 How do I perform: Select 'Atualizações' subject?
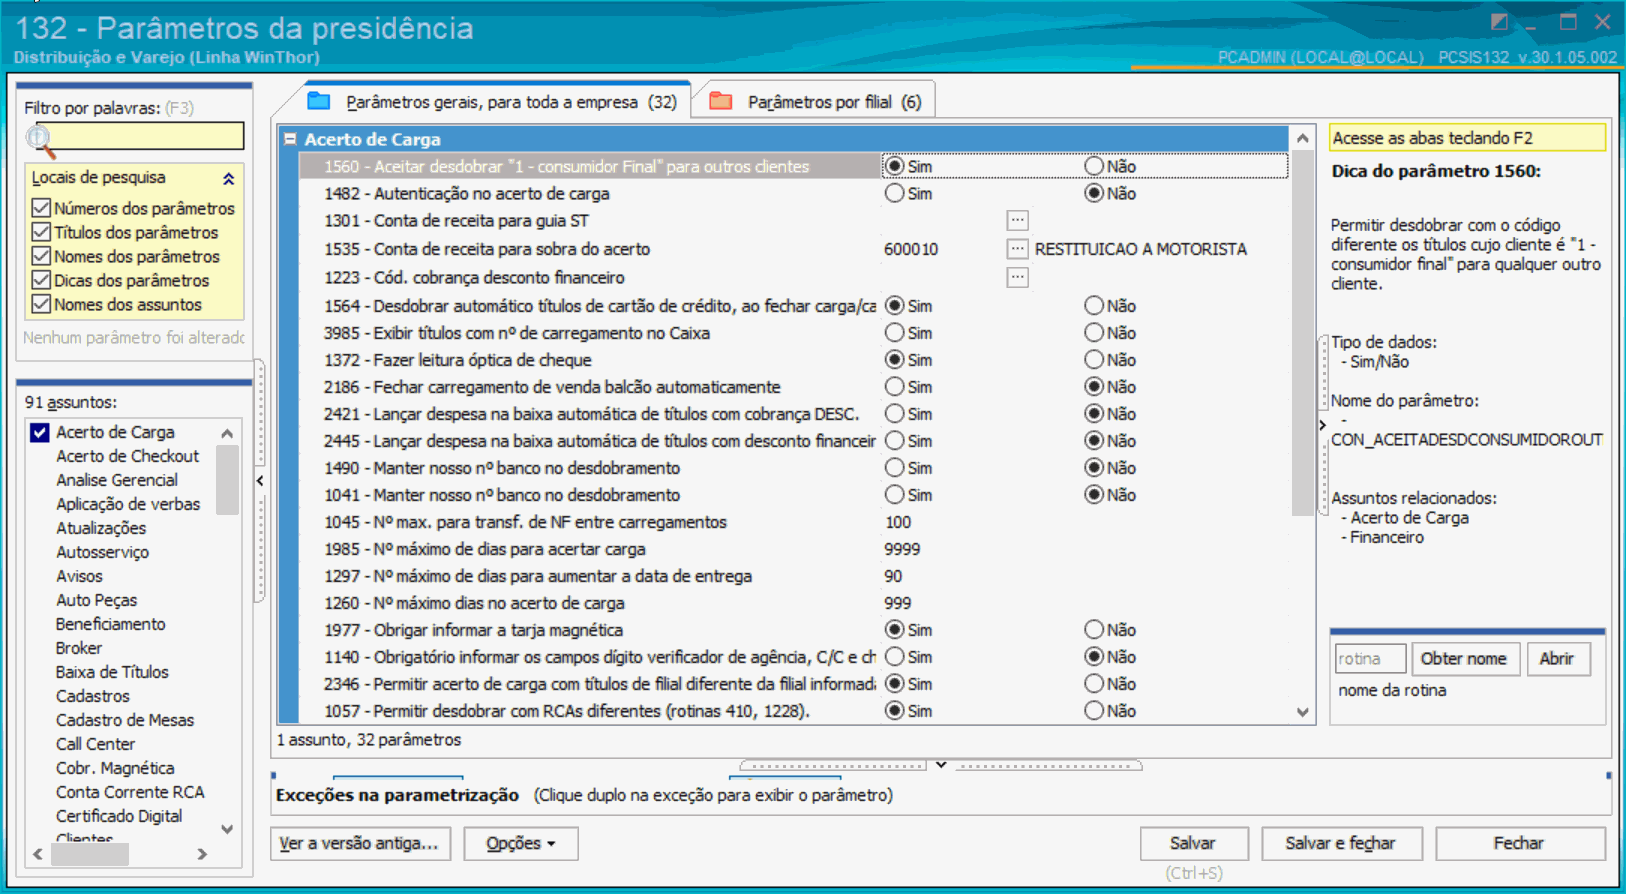click(x=101, y=528)
